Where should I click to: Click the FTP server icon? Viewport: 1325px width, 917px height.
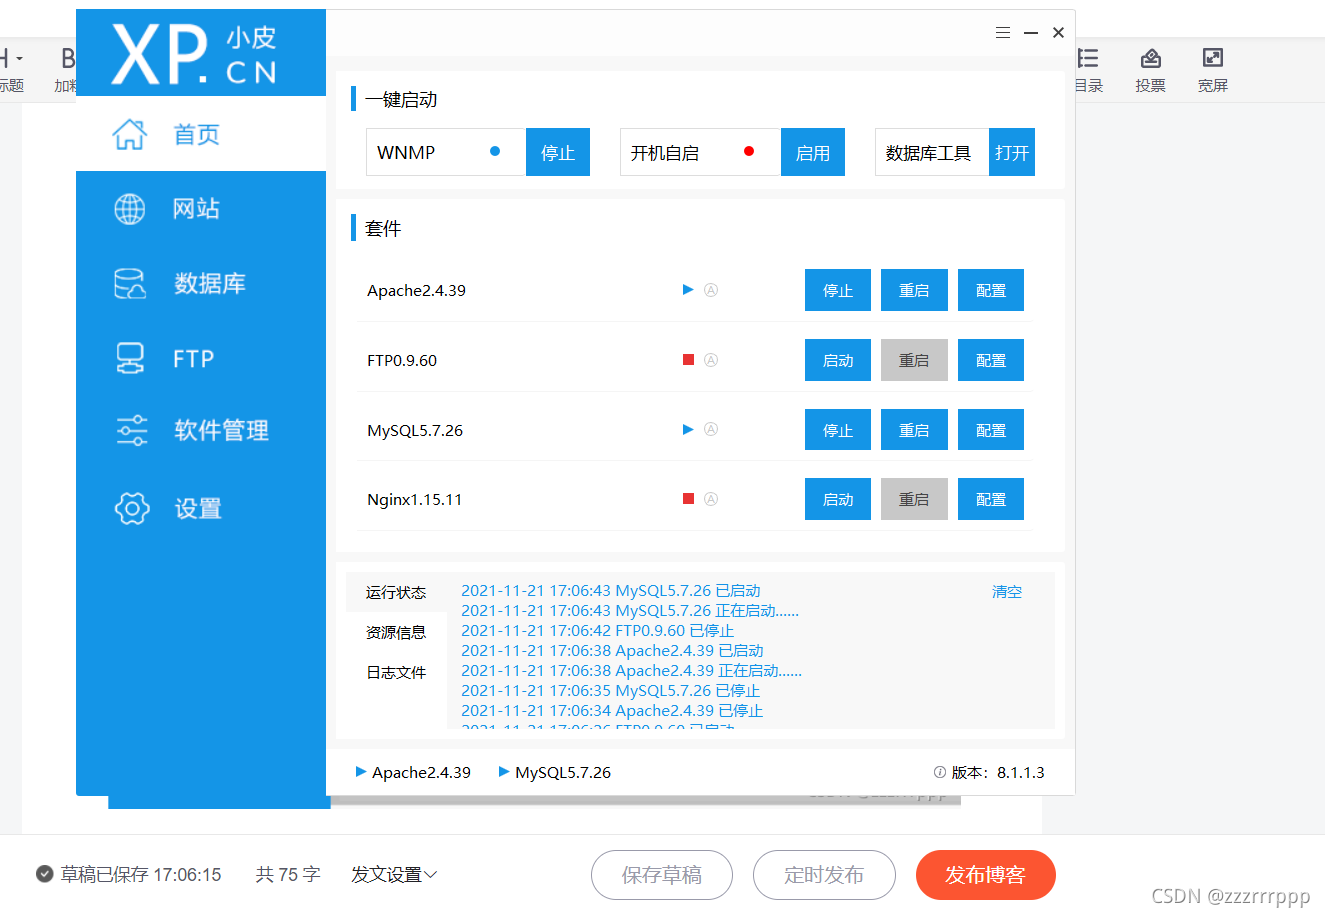[x=130, y=358]
